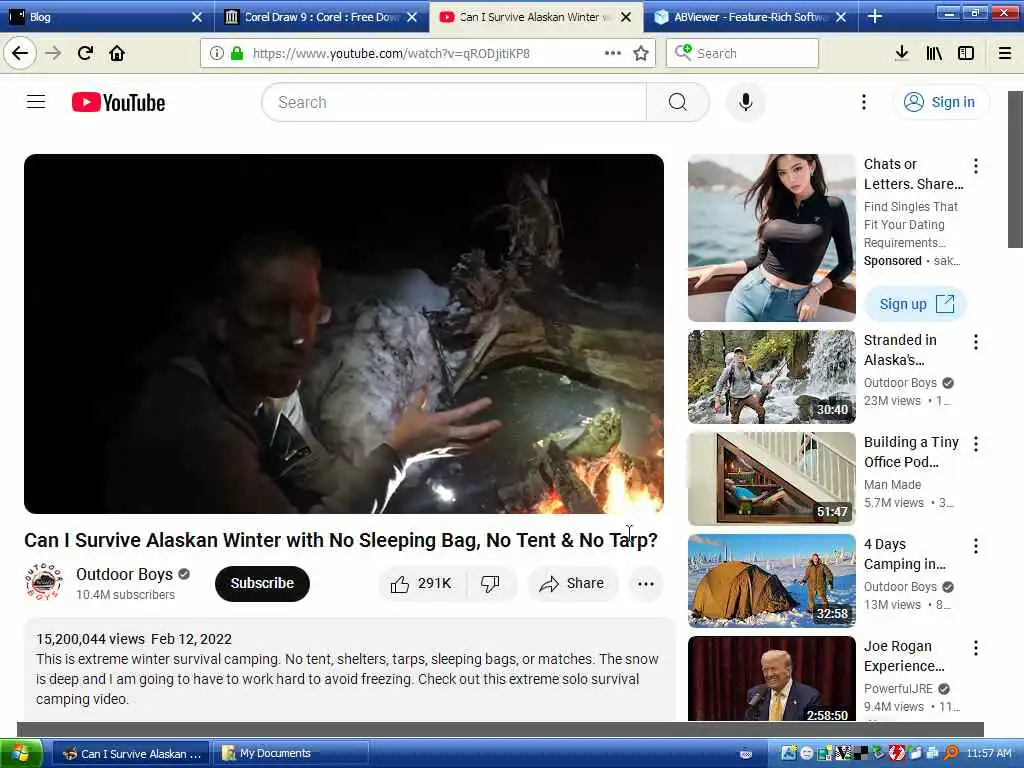Click the Windows Start button
This screenshot has width=1024, height=768.
pos(21,753)
